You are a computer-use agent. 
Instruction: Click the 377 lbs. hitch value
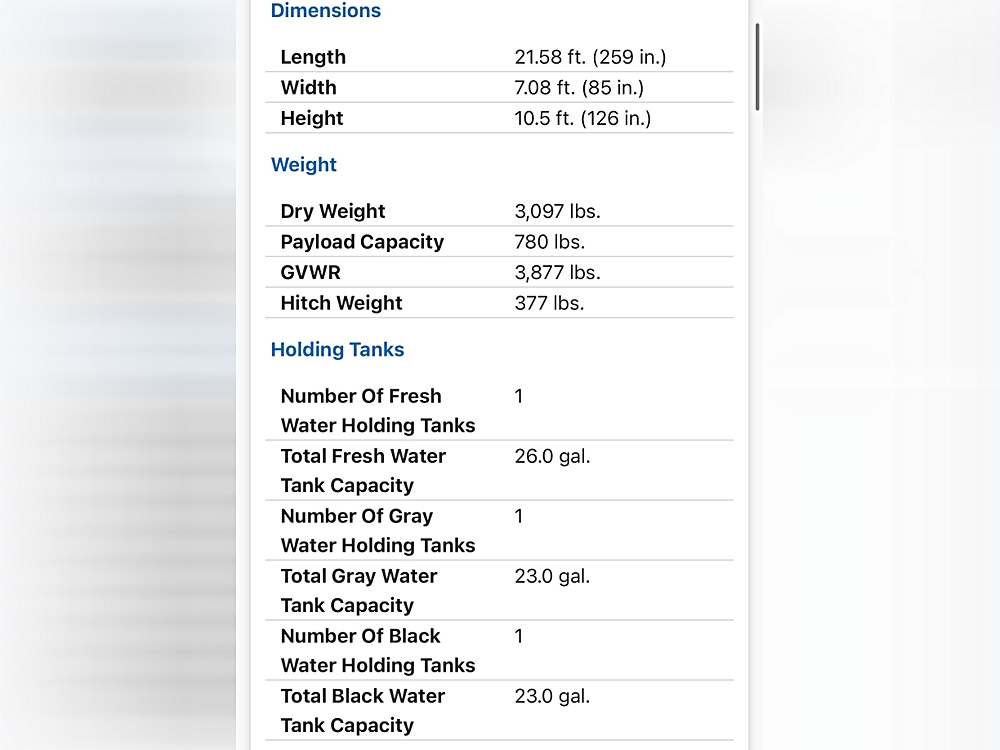pos(549,303)
